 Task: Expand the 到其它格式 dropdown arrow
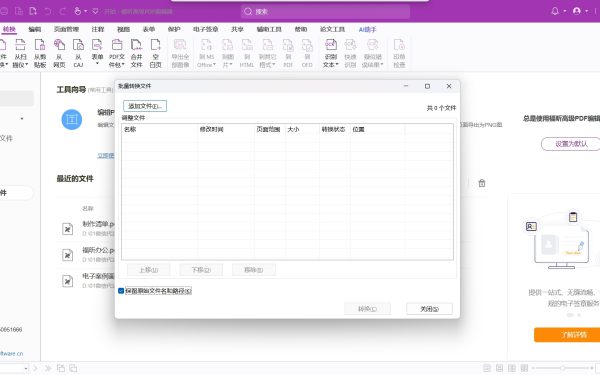(x=274, y=65)
